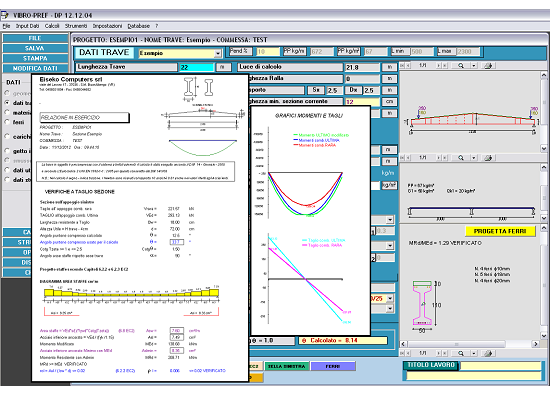Click the green SELLA SINISTRA button
This screenshot has width=550, height=400.
[x=287, y=366]
